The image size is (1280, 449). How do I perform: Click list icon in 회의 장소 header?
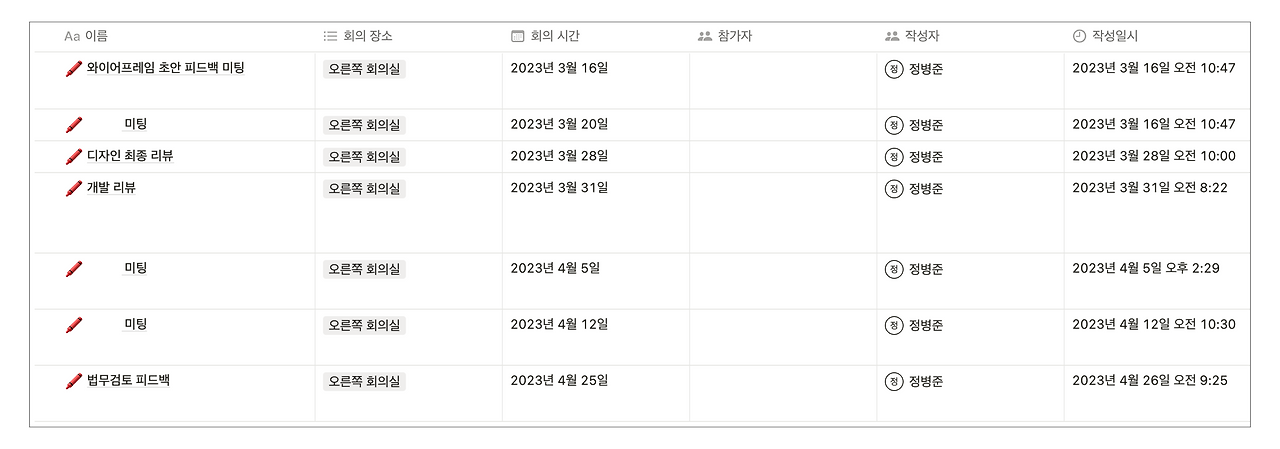[330, 36]
